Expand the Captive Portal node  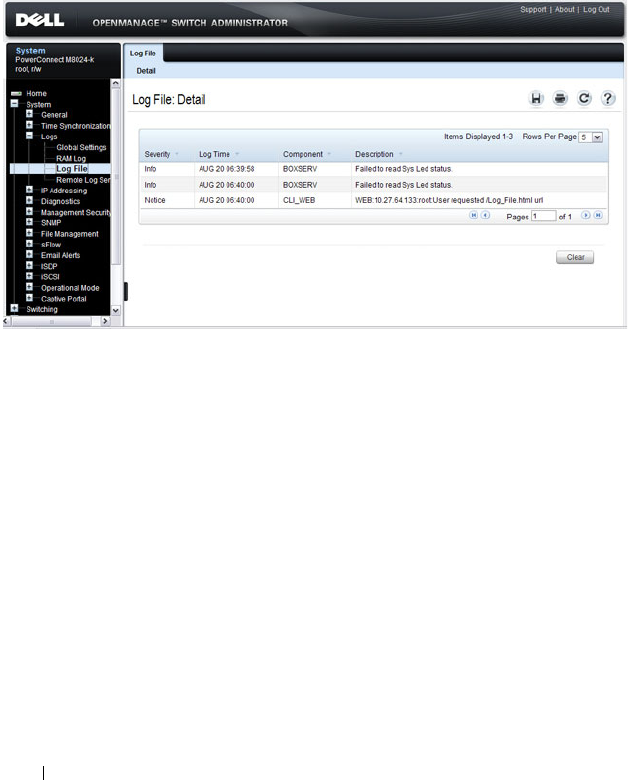[29, 297]
